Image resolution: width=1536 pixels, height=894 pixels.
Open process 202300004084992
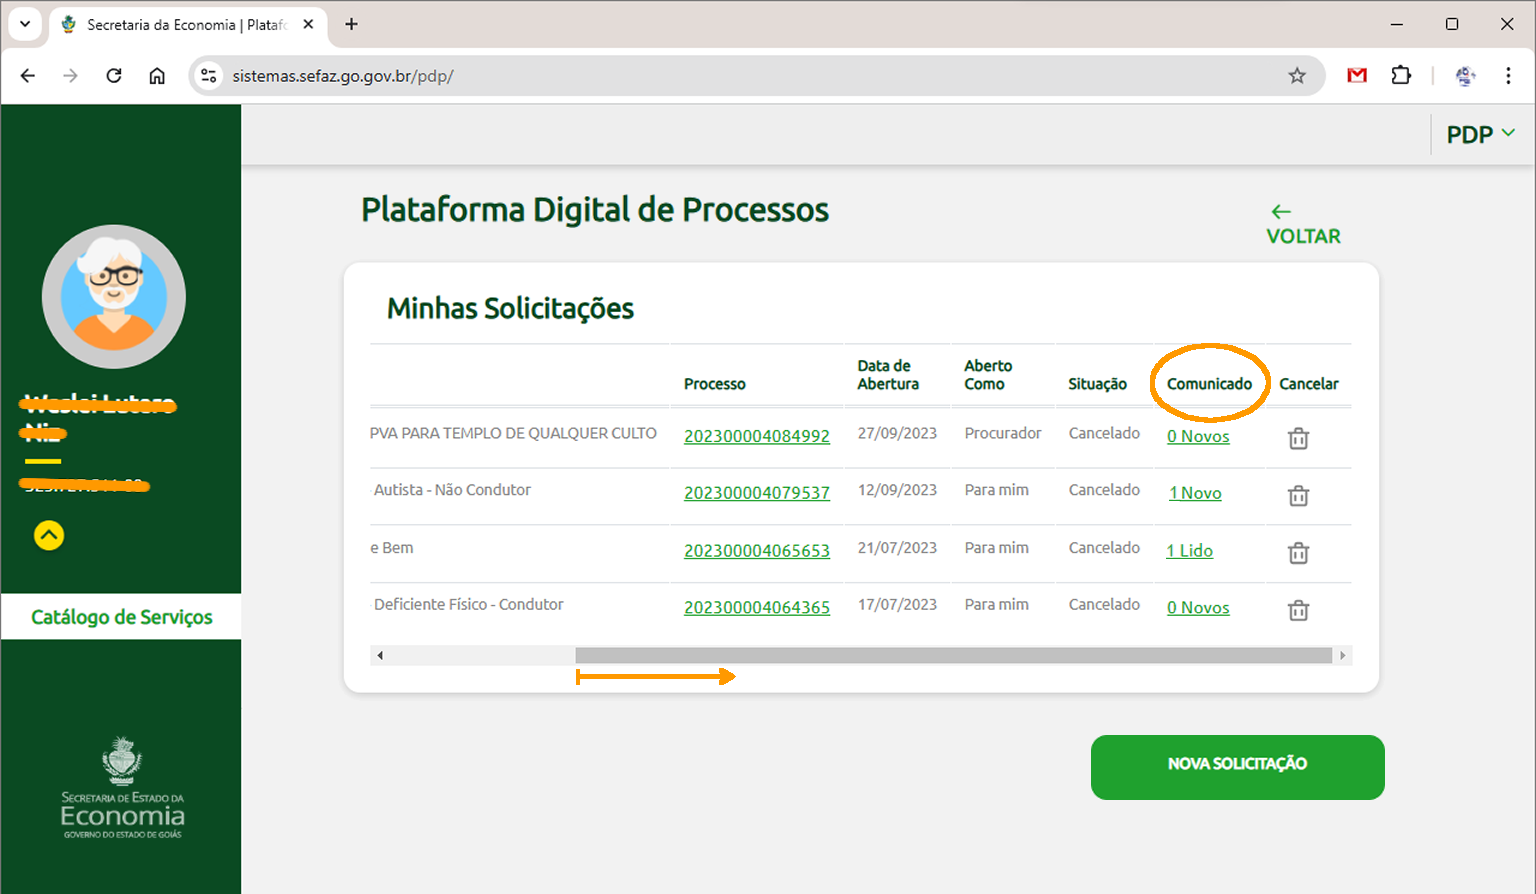(x=757, y=436)
